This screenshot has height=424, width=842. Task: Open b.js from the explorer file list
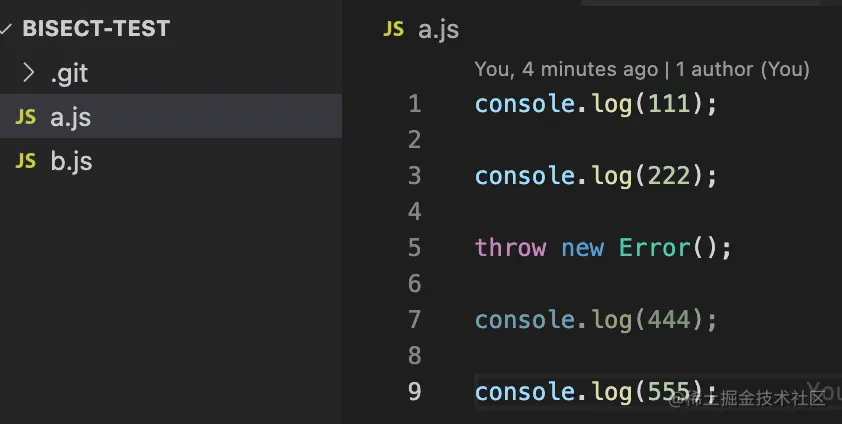[x=72, y=161]
